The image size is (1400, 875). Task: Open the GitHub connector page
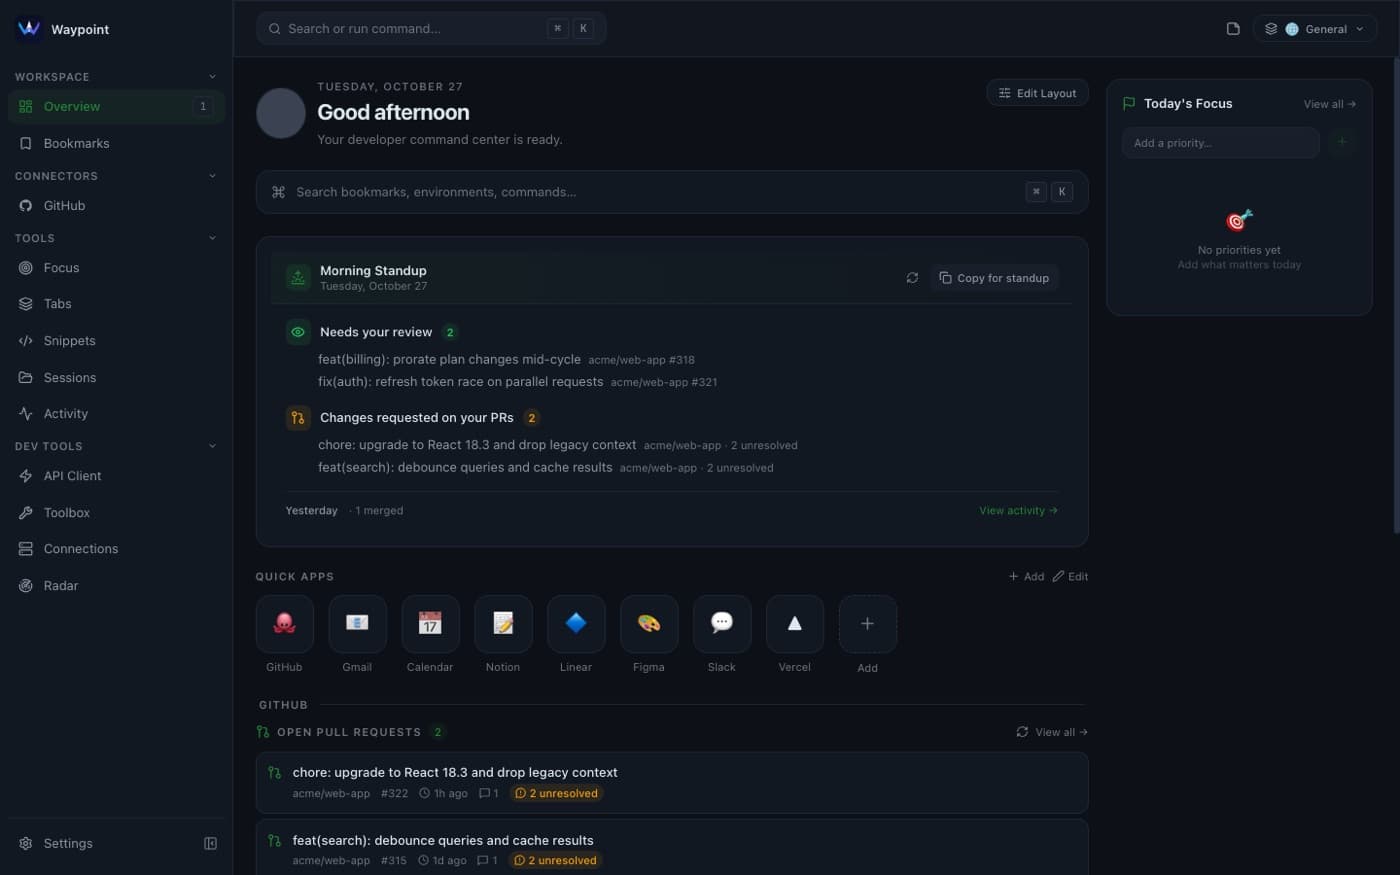click(116, 205)
